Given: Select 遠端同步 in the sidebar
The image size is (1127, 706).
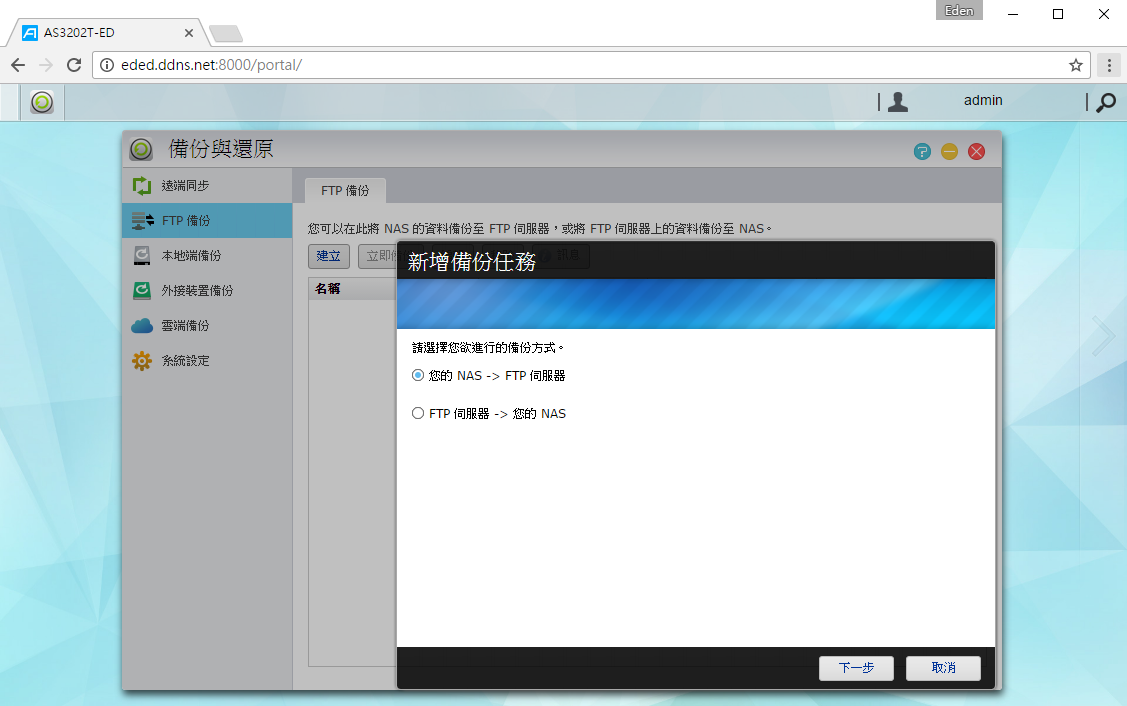Looking at the screenshot, I should pos(207,185).
